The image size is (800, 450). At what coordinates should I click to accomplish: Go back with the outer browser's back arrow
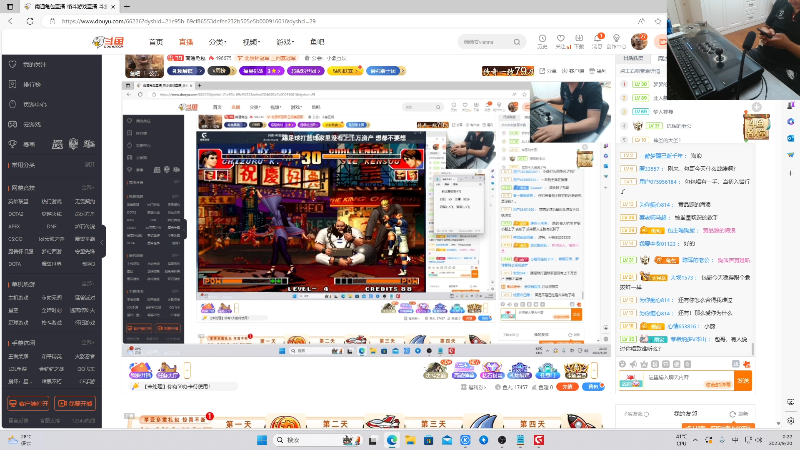pyautogui.click(x=11, y=21)
